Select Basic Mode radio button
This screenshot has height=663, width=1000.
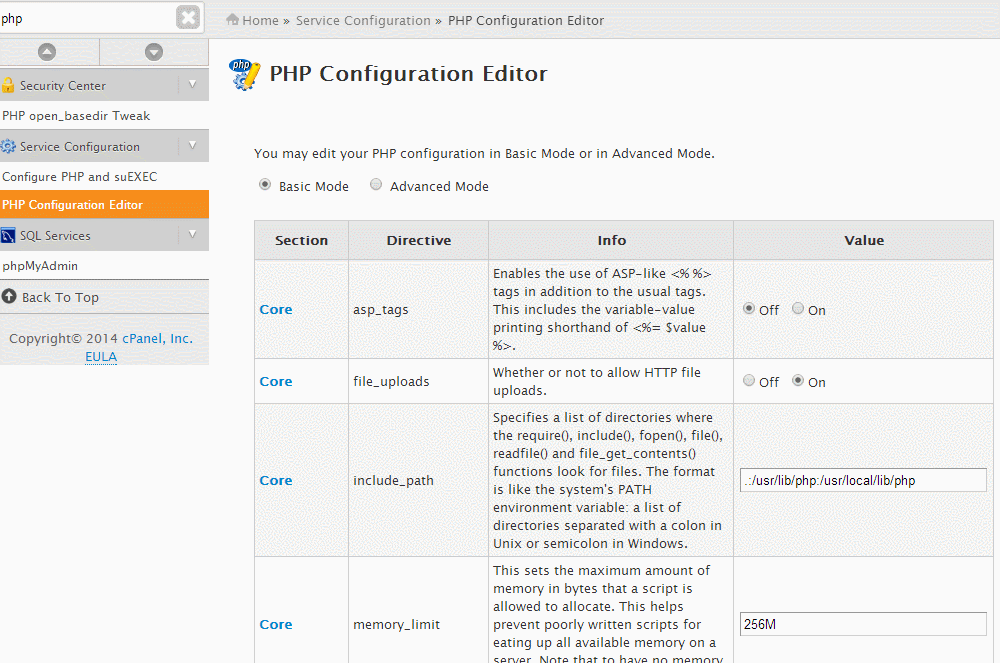[265, 185]
